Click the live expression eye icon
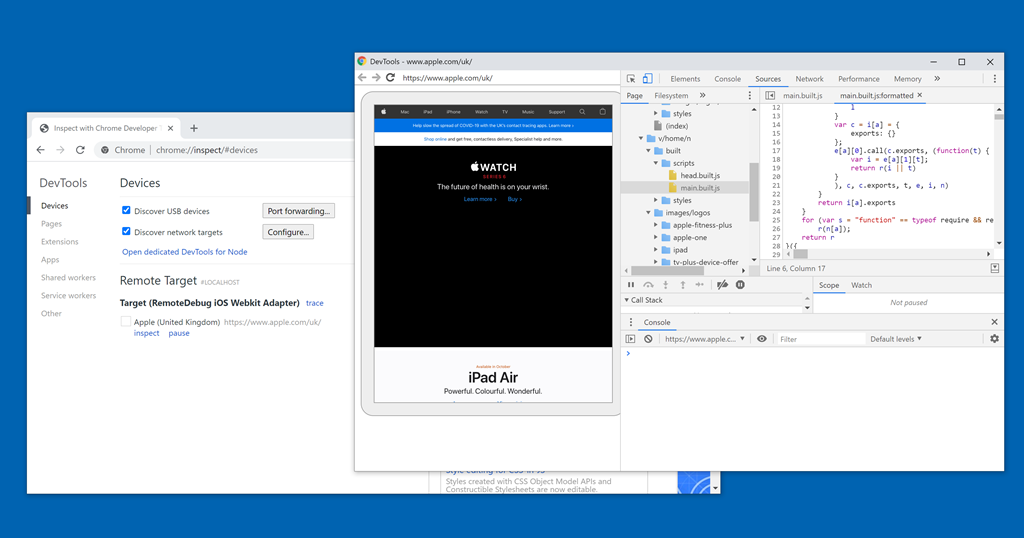The height and width of the screenshot is (538, 1024). pyautogui.click(x=762, y=339)
